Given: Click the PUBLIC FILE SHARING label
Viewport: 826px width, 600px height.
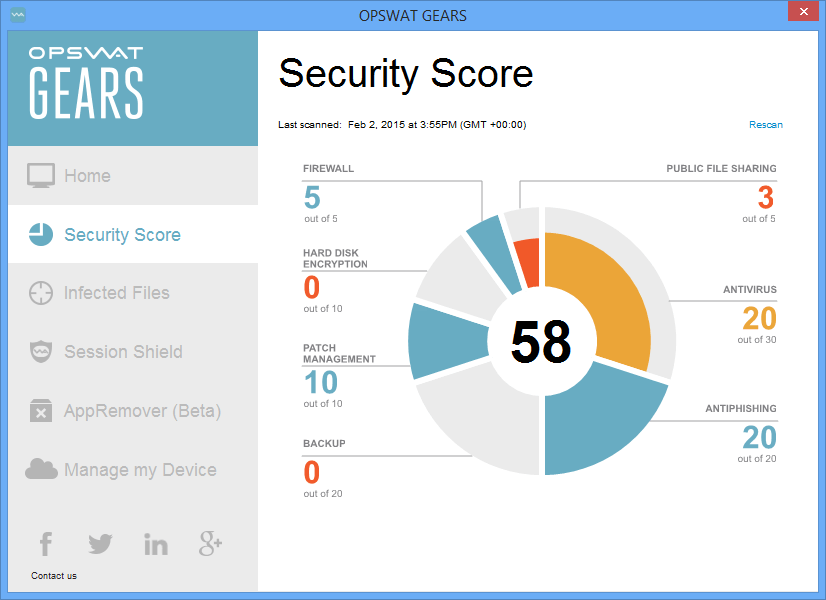Looking at the screenshot, I should (x=721, y=169).
